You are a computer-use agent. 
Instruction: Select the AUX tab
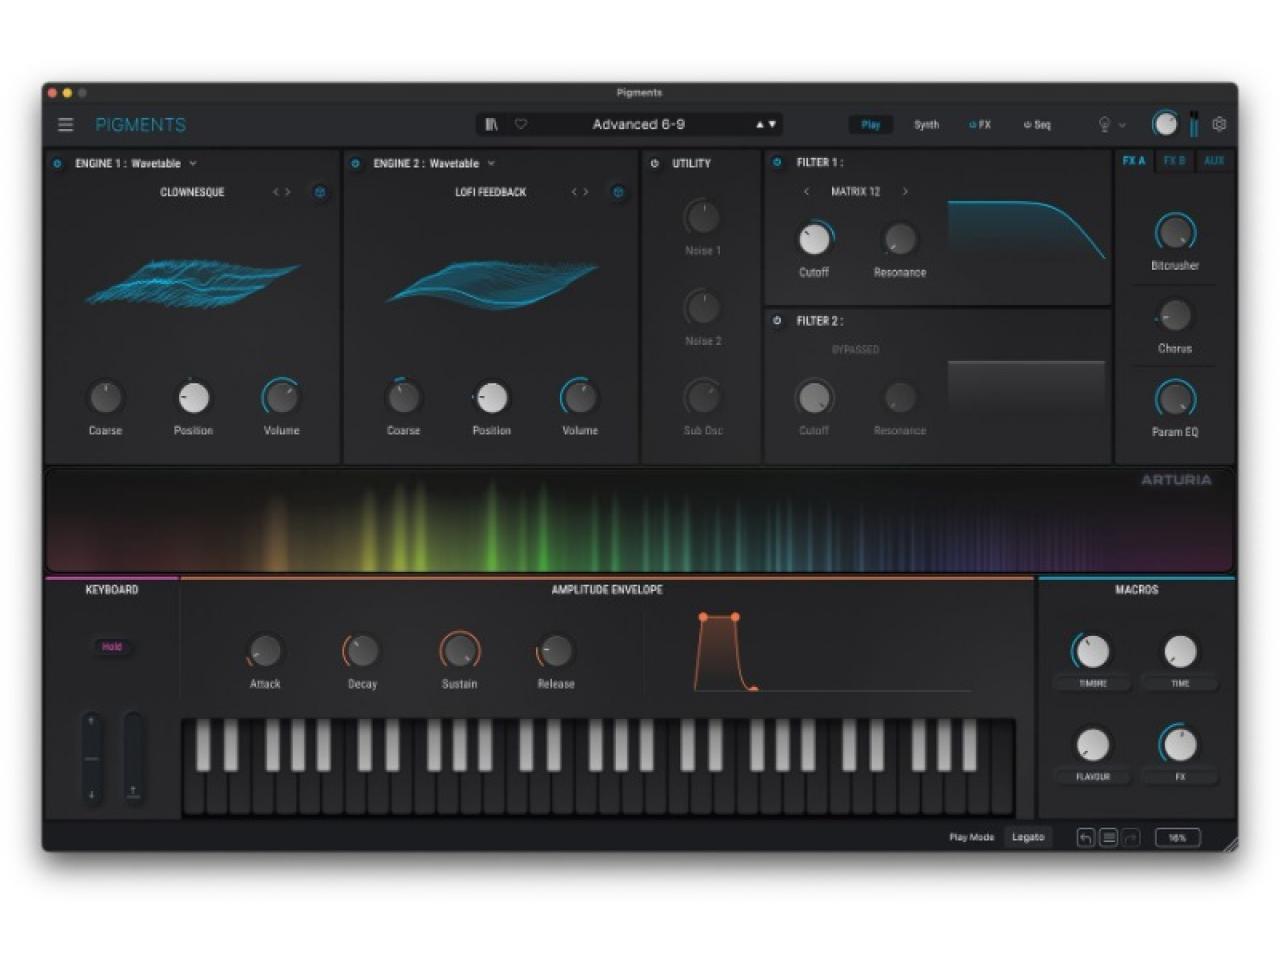[1214, 161]
